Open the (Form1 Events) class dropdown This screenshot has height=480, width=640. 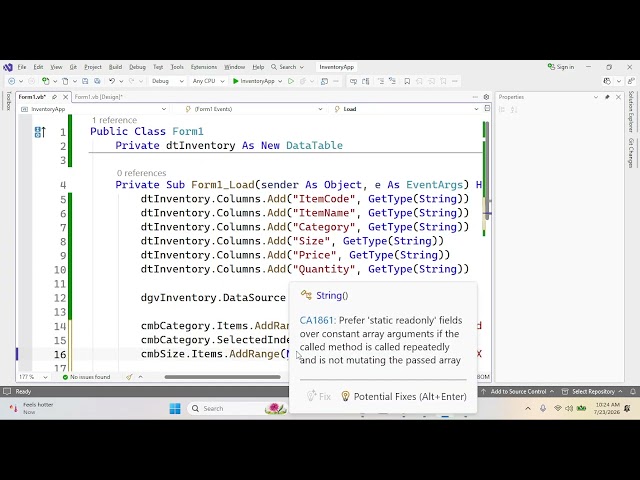pos(254,109)
